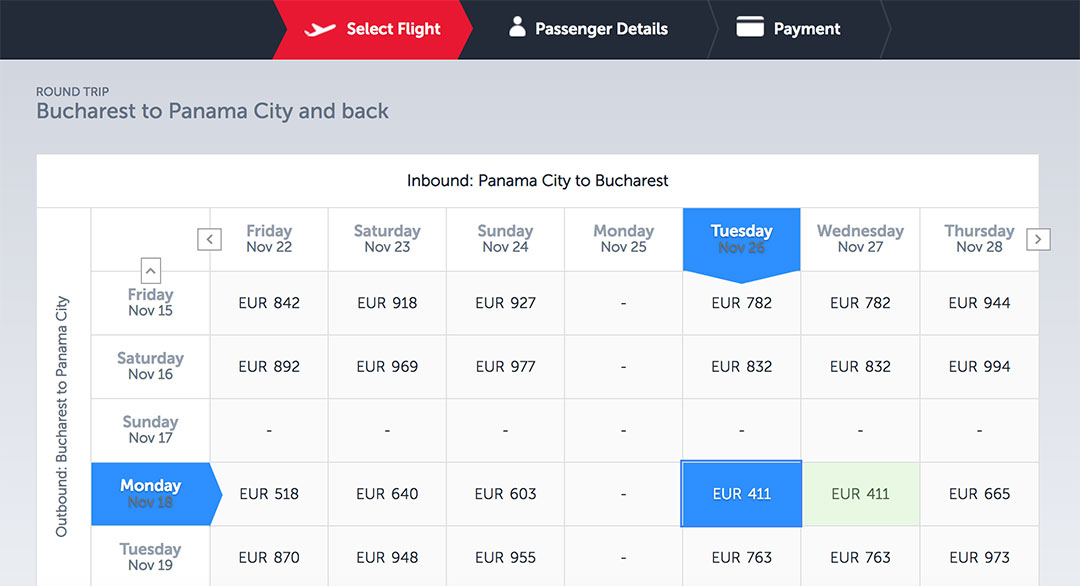Viewport: 1080px width, 586px height.
Task: Switch to the Passenger Details step
Action: 600,29
